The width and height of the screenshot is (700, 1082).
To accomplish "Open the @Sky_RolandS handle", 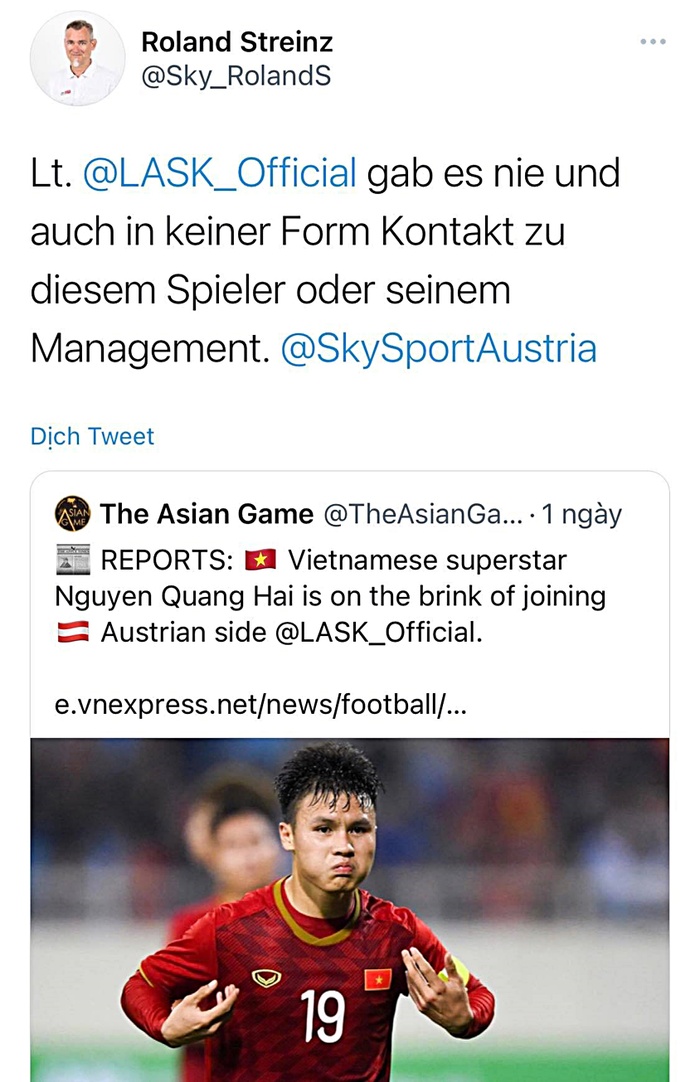I will tap(236, 76).
